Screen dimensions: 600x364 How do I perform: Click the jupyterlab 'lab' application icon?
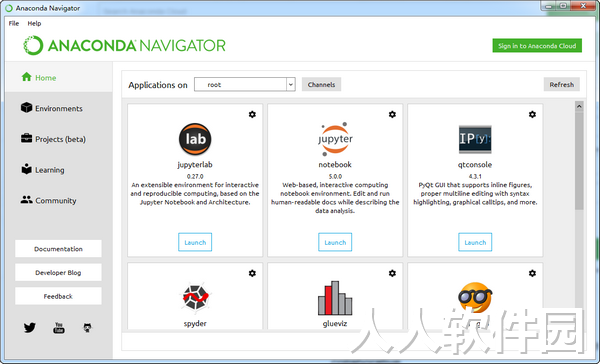(x=195, y=139)
